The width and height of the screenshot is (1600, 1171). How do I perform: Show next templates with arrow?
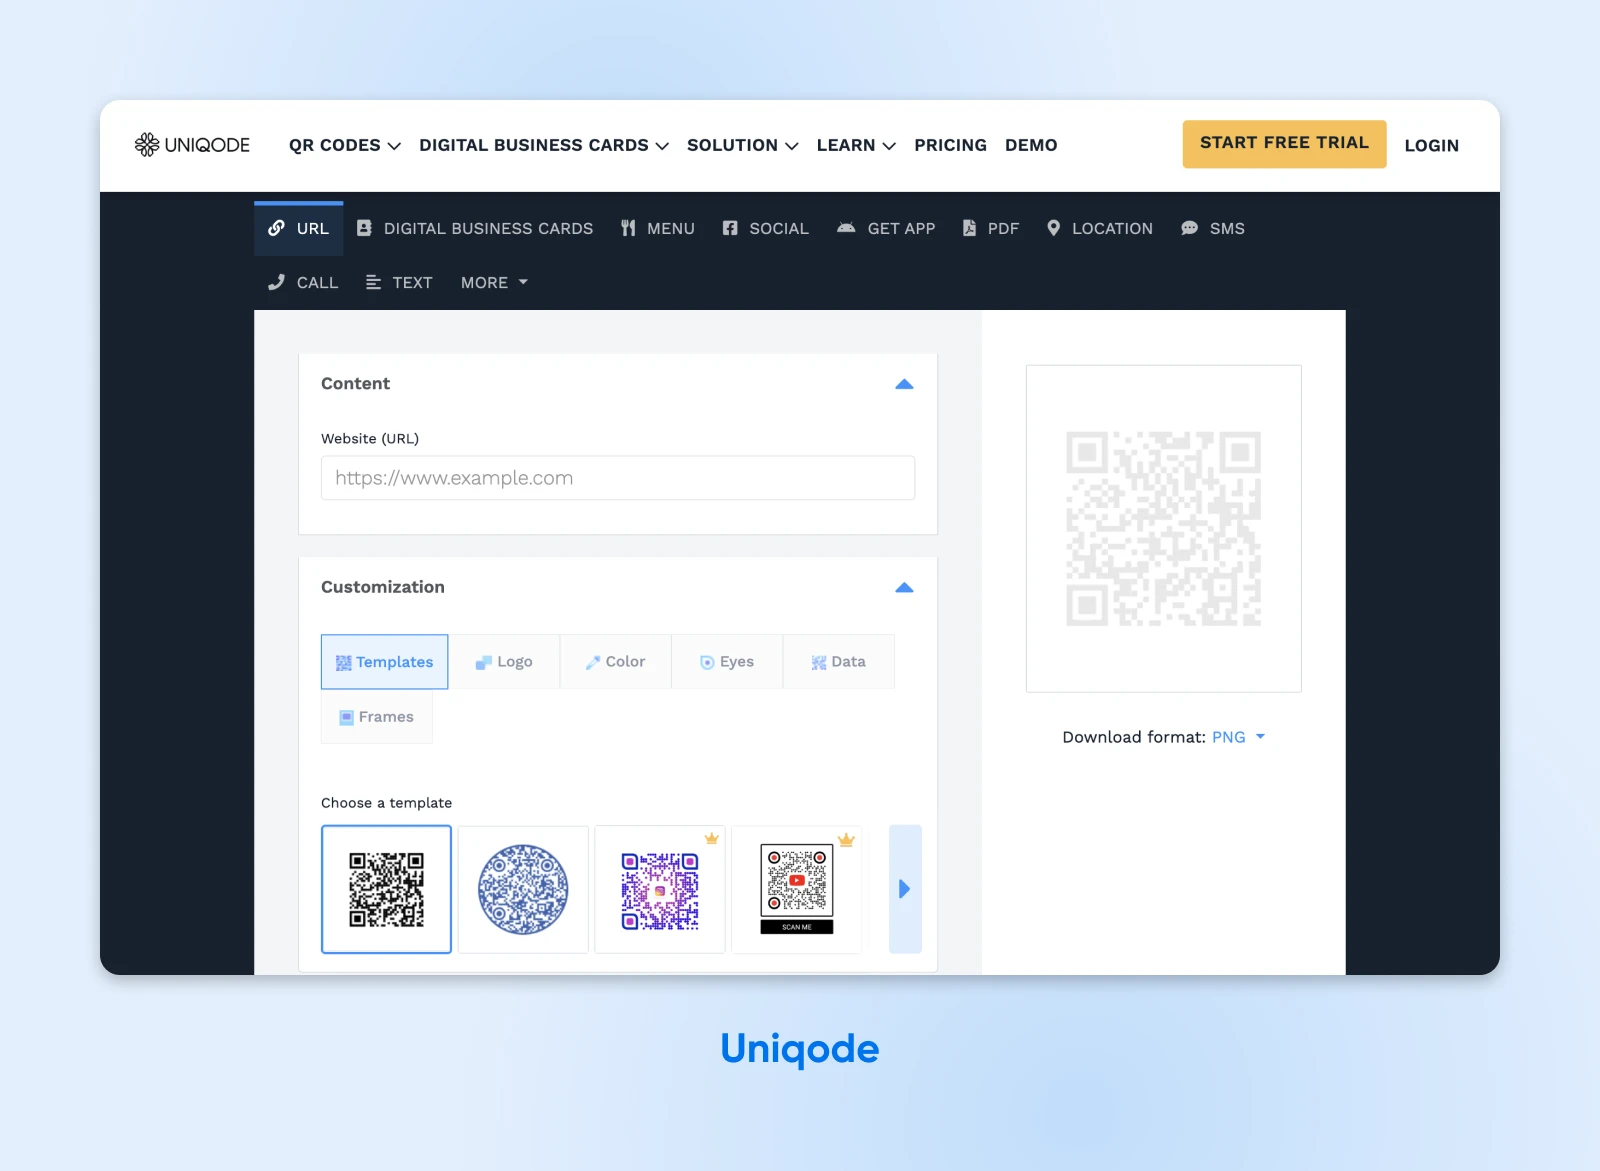point(905,889)
